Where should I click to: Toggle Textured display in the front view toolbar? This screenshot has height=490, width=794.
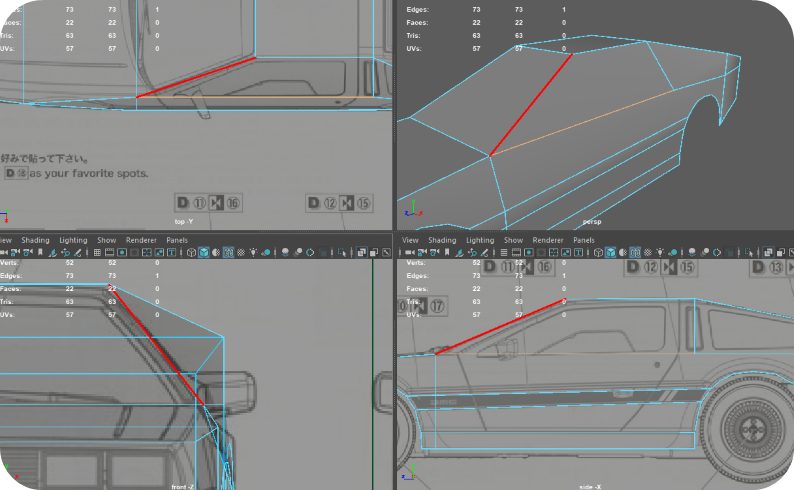click(x=241, y=252)
